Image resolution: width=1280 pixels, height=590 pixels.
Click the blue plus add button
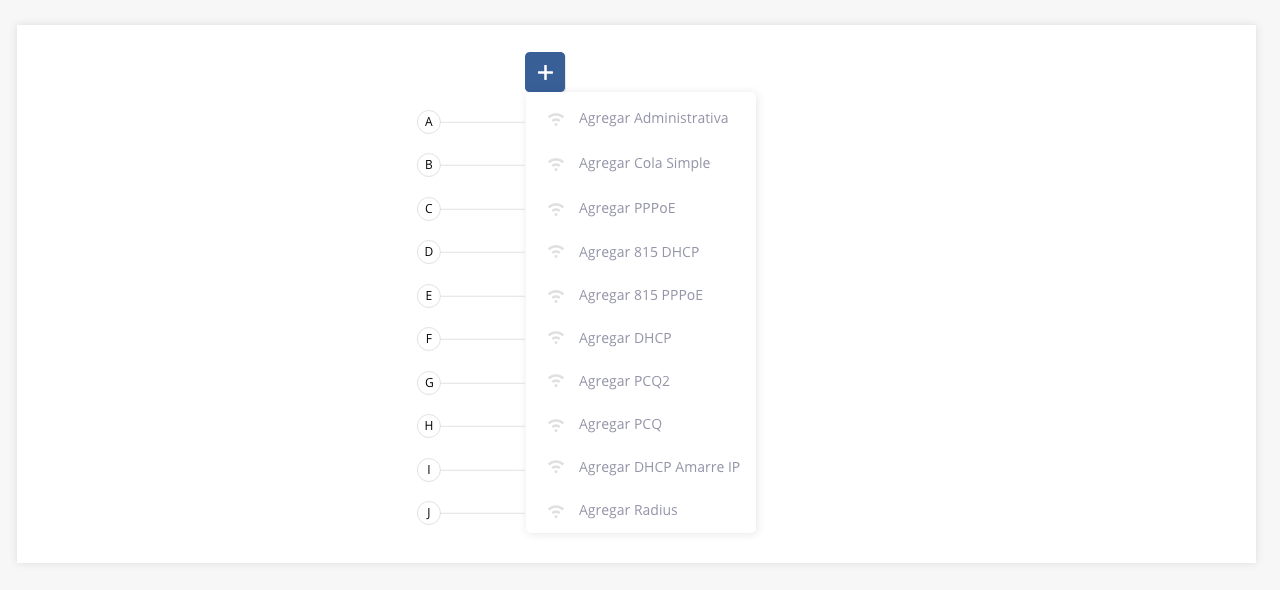click(545, 72)
